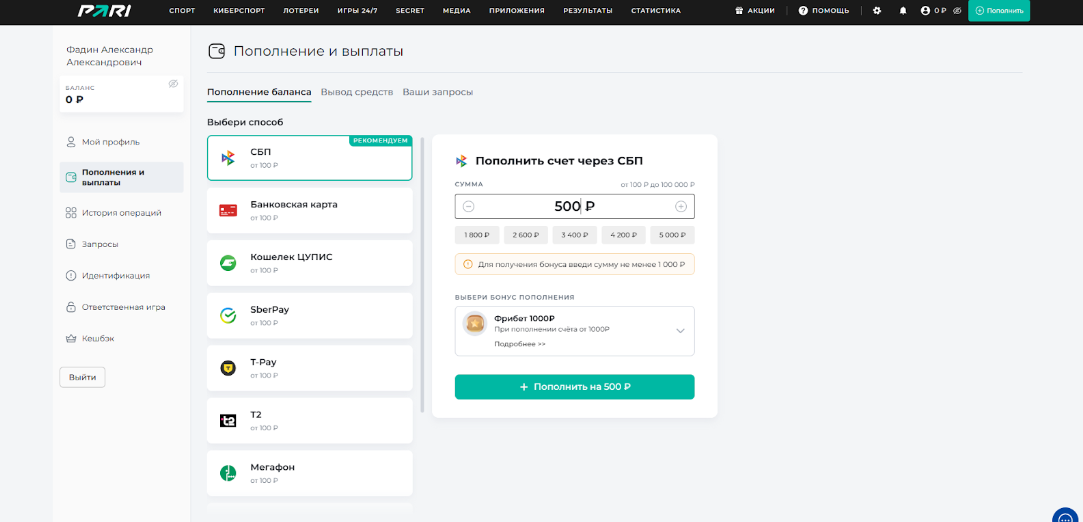The width and height of the screenshot is (1083, 522).
Task: Click the Кешбэк crown icon
Action: [70, 339]
